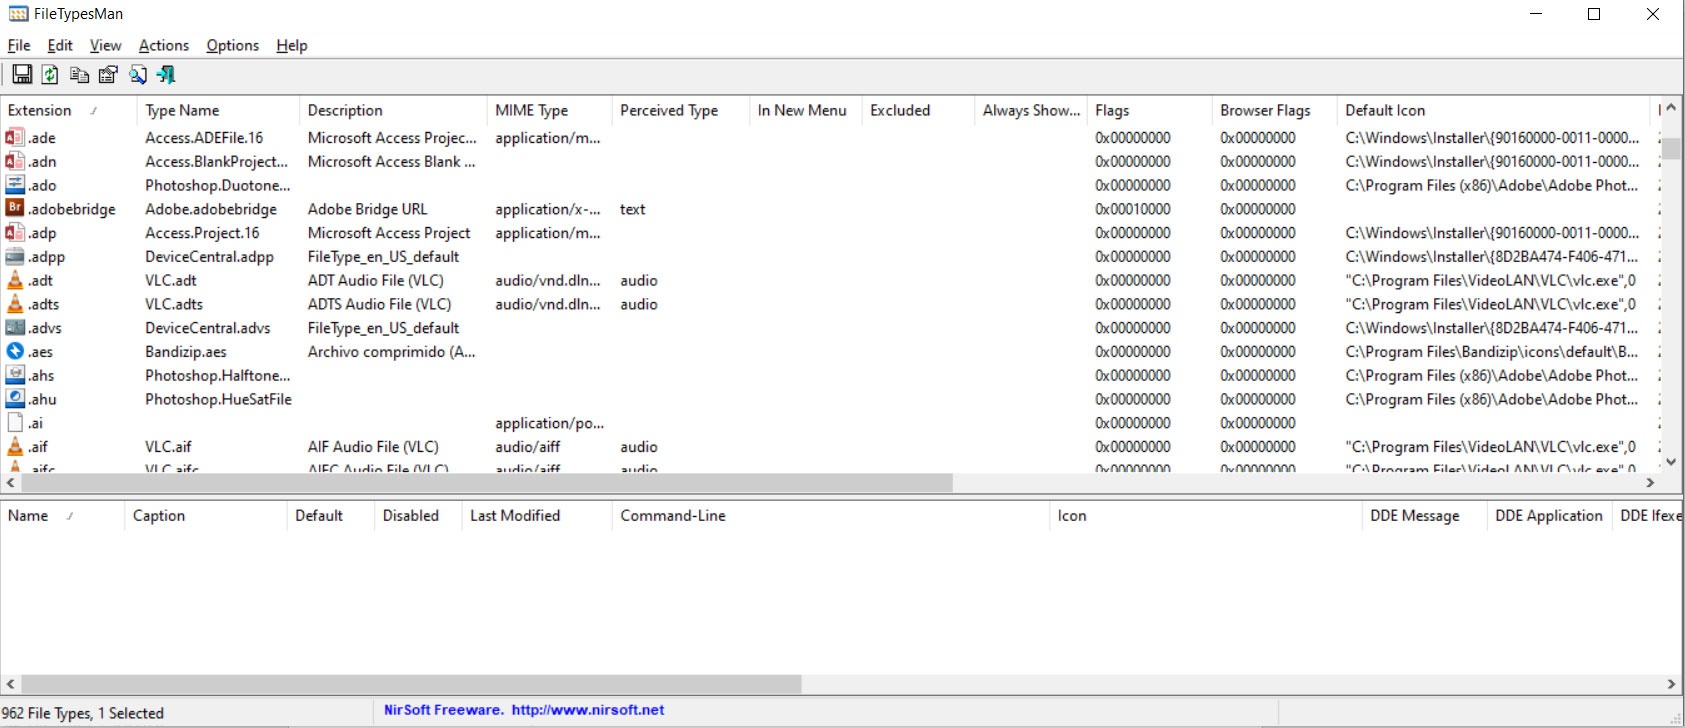Sort actions by the Disabled column header
The width and height of the screenshot is (1685, 728).
pyautogui.click(x=418, y=515)
